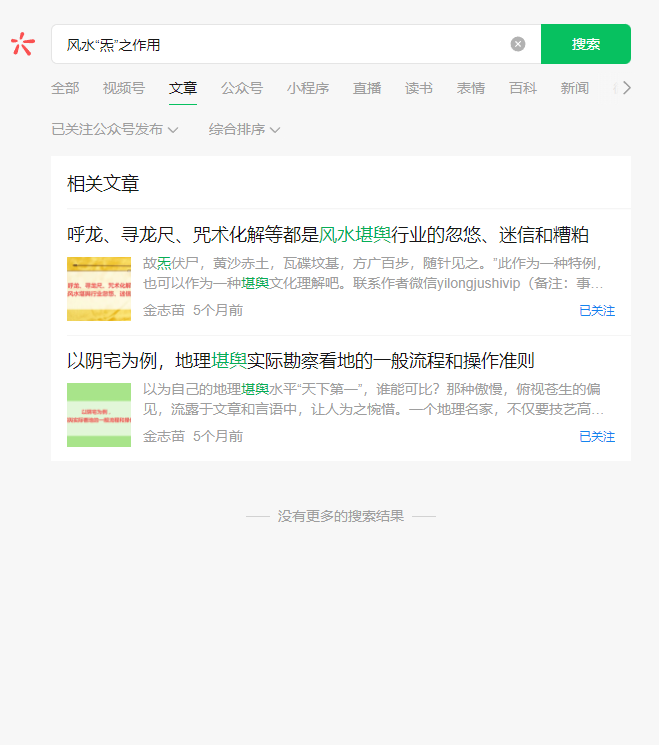Open the article 以阴宅为例，地理堪舆实际勘察
659x745 pixels.
click(x=301, y=361)
